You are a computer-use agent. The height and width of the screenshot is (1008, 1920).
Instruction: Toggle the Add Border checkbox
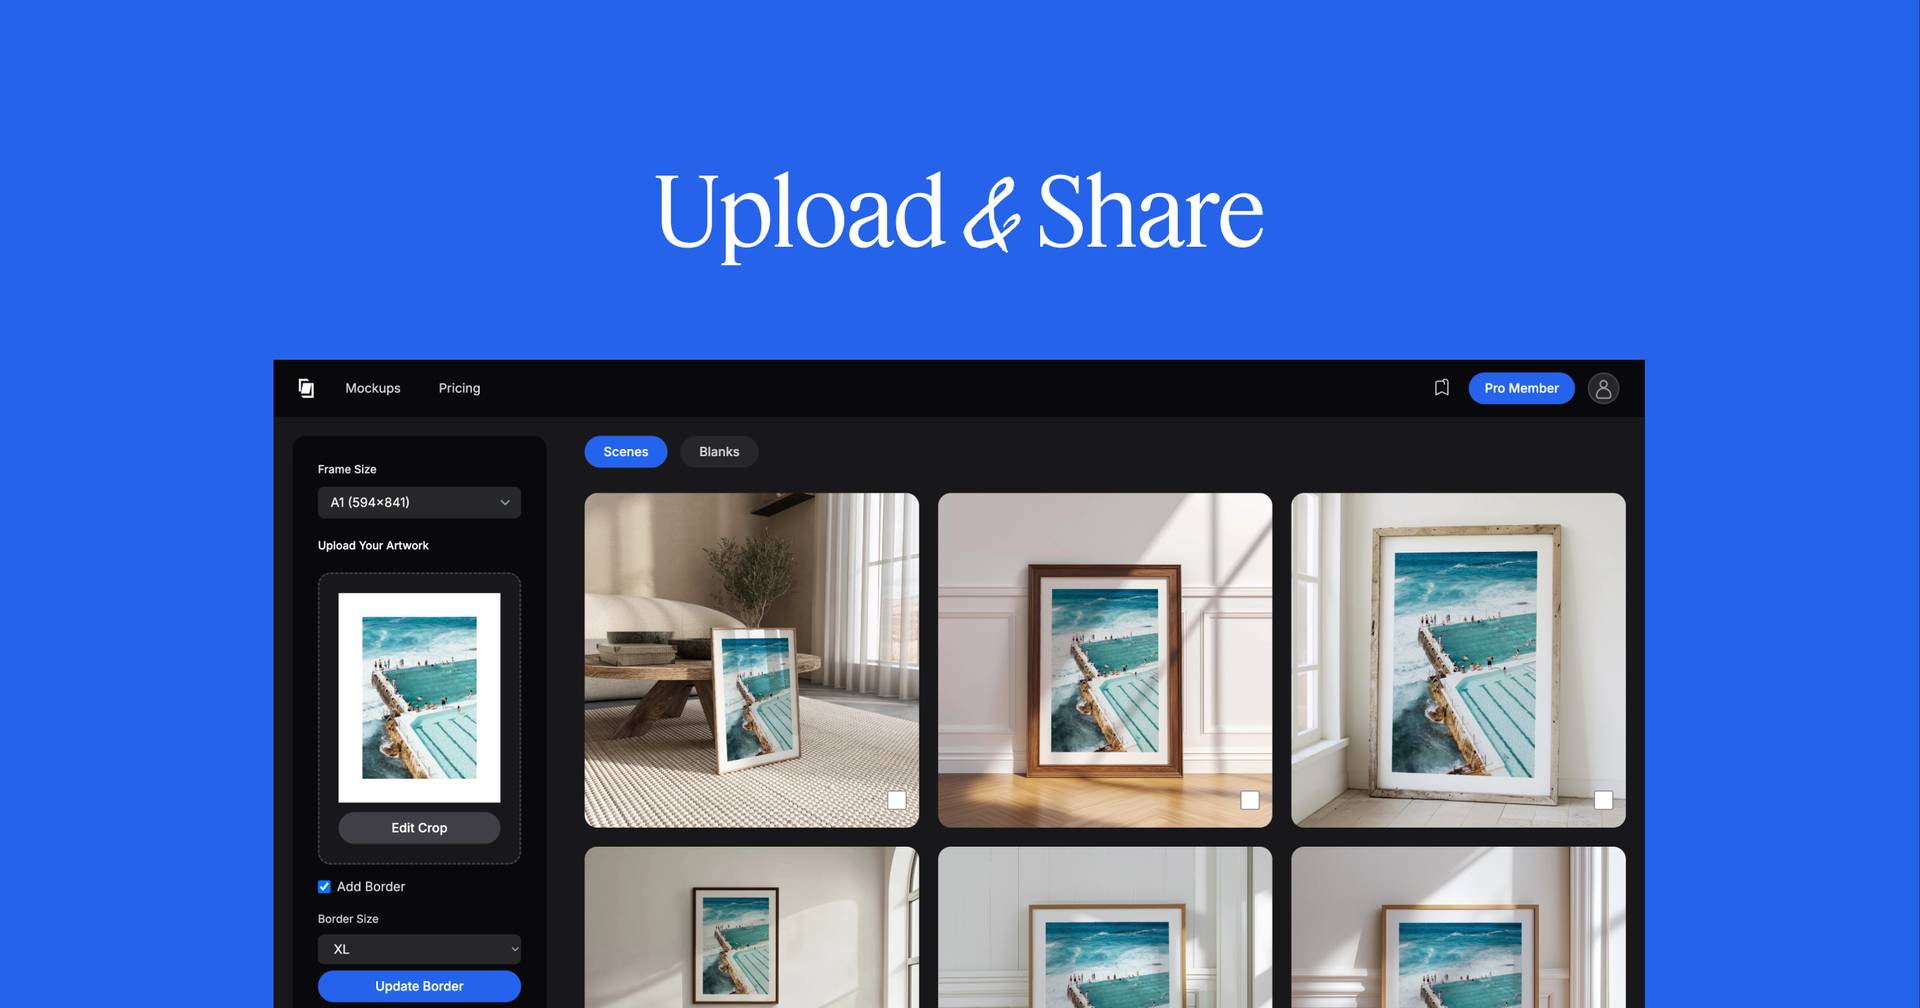pyautogui.click(x=324, y=887)
